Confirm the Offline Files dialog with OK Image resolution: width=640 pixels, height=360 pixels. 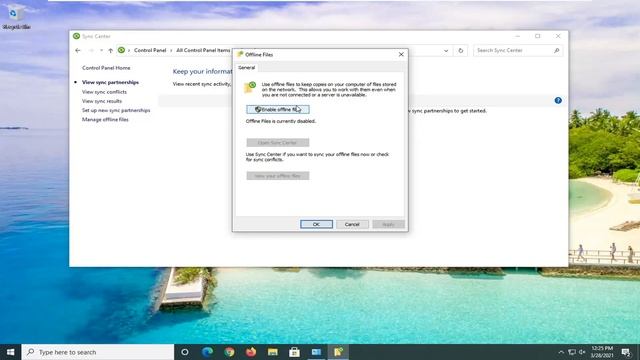click(316, 224)
